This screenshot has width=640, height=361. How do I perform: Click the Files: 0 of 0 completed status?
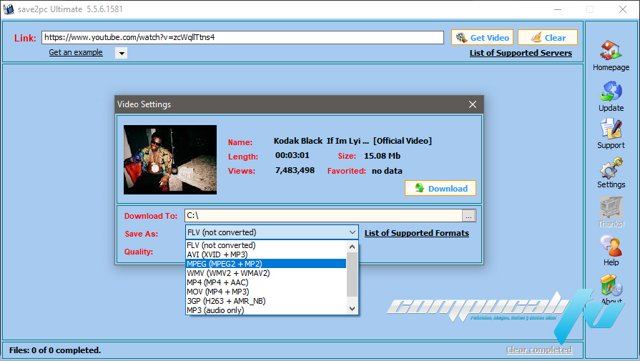click(x=55, y=350)
